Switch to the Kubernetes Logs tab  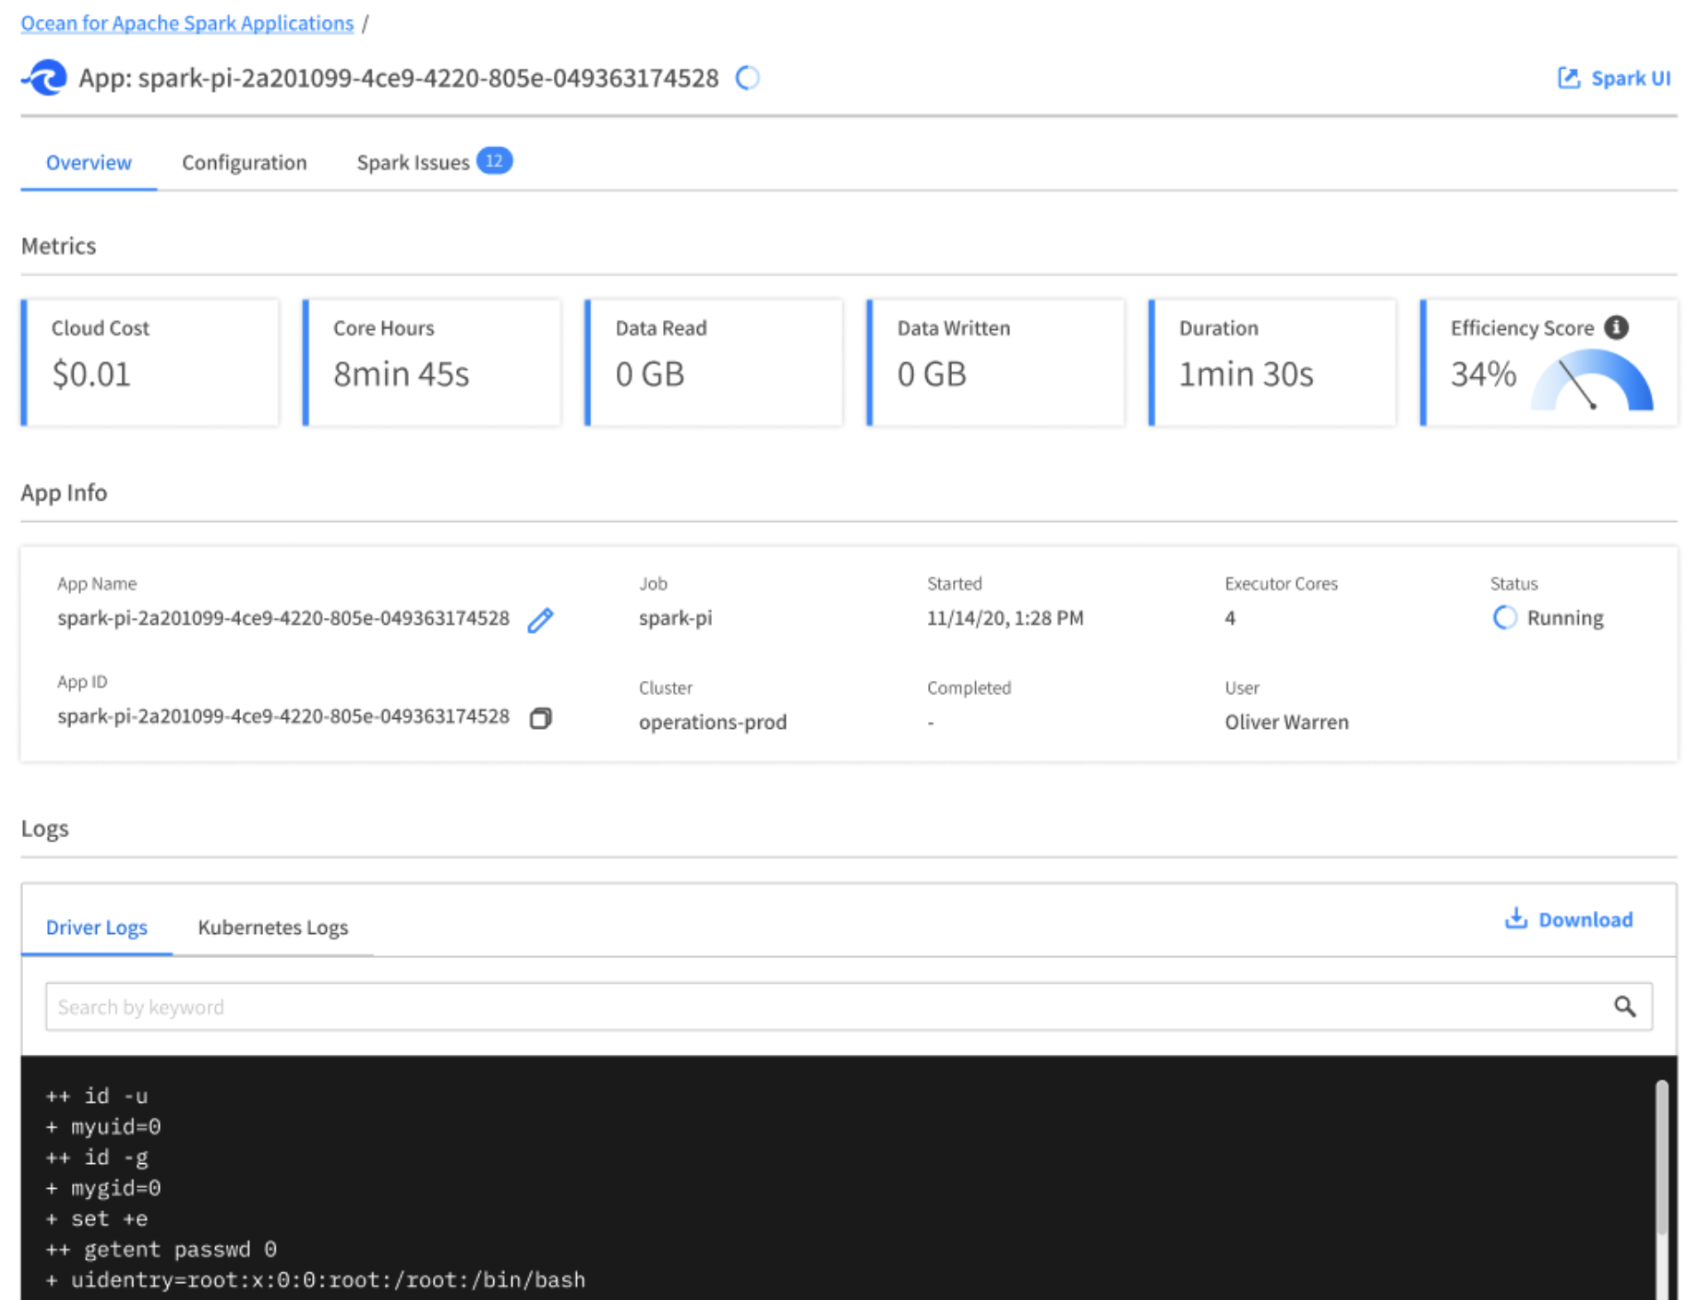tap(273, 927)
